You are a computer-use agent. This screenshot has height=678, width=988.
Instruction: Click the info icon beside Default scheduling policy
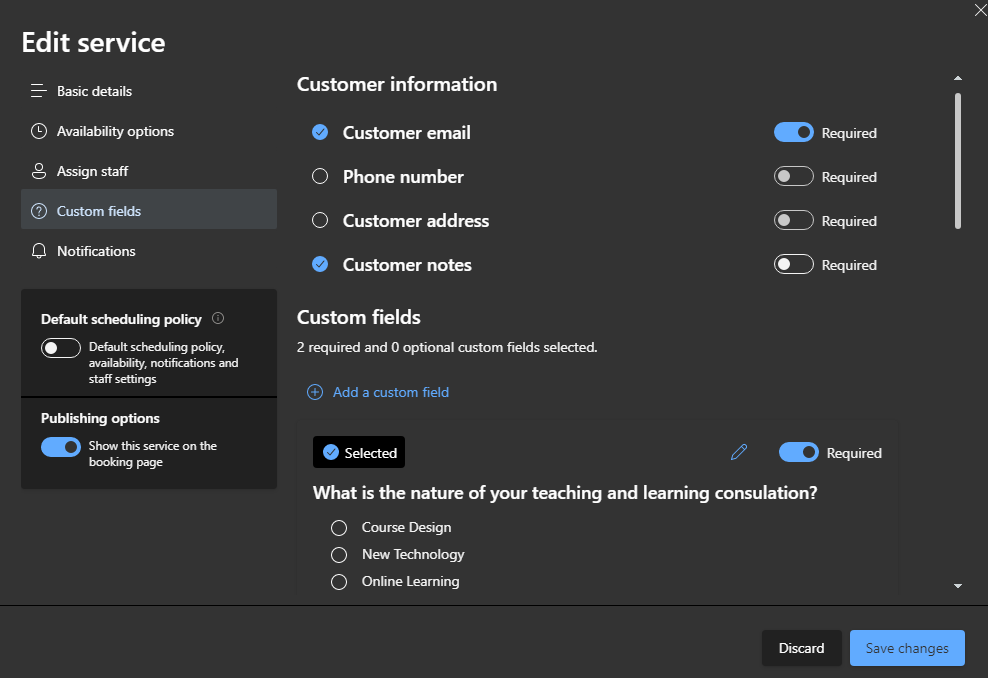(x=218, y=319)
